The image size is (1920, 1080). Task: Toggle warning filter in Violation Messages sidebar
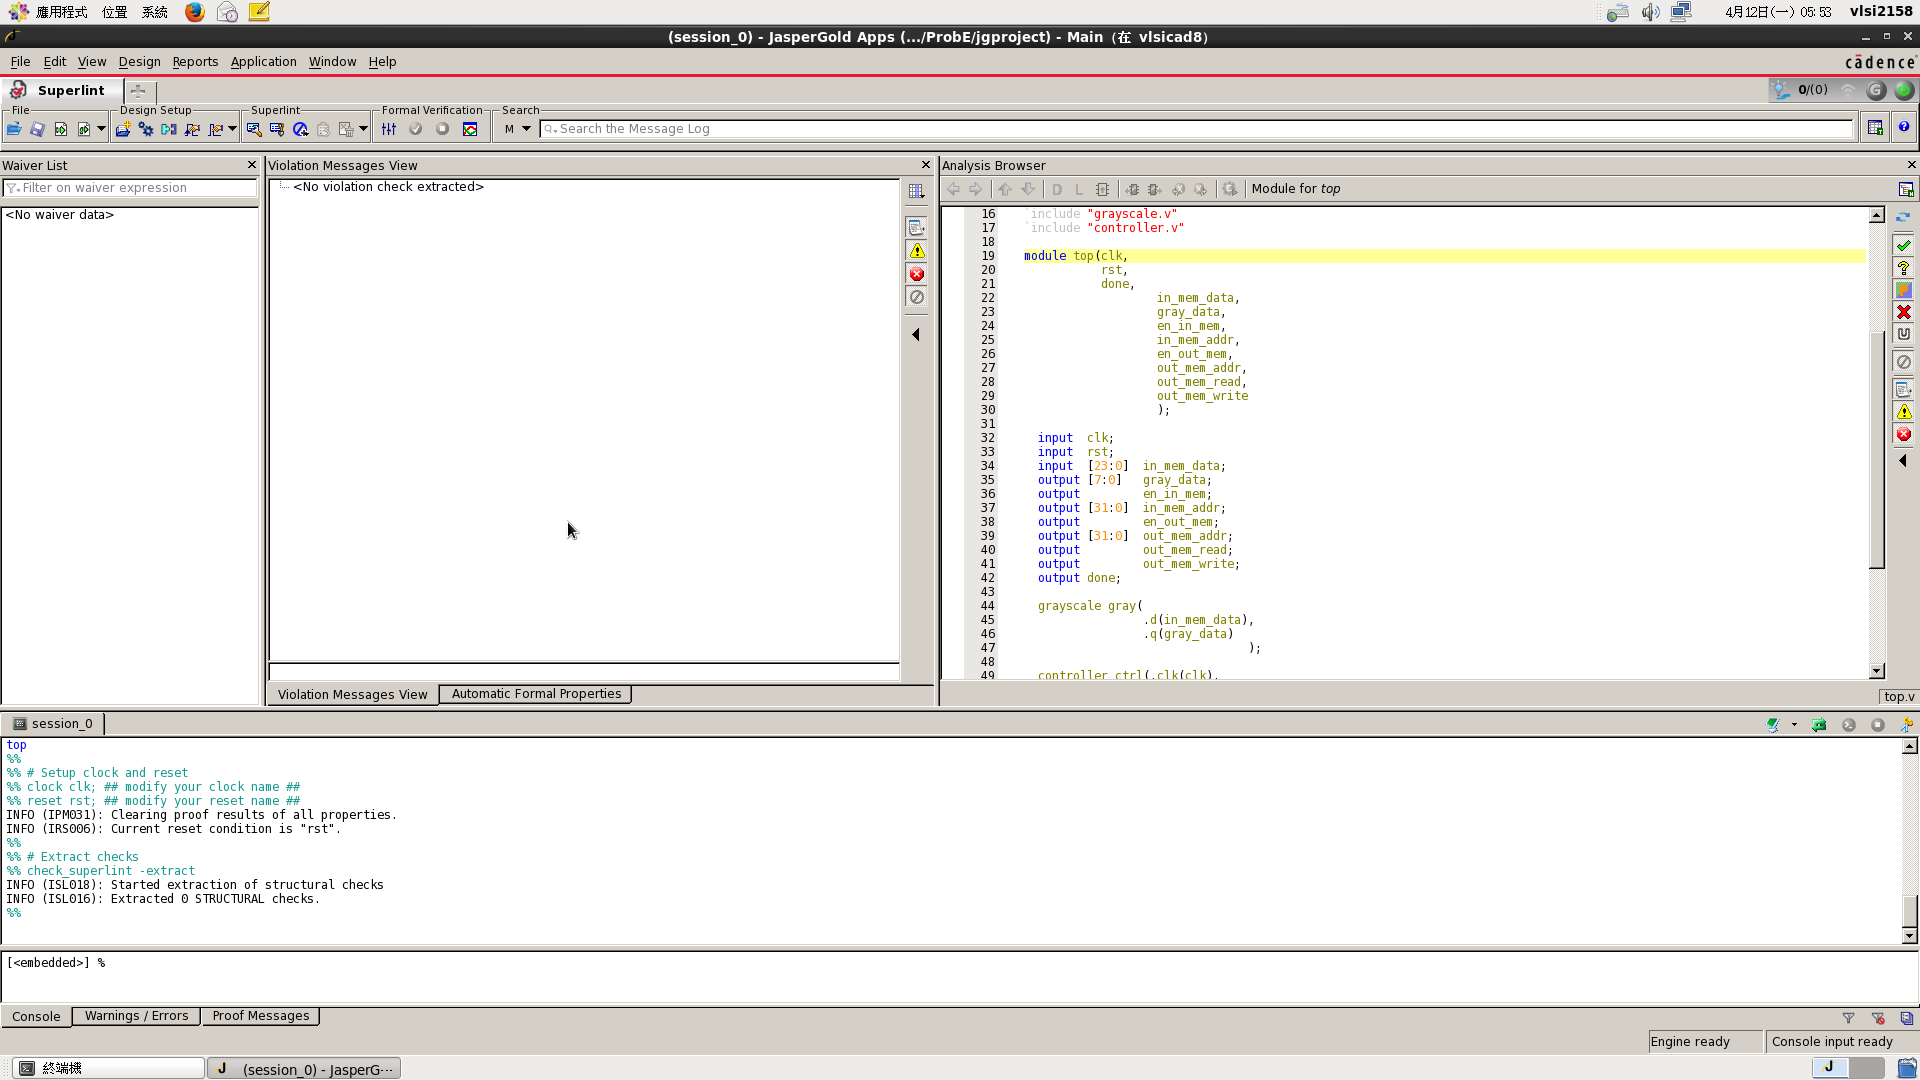point(916,251)
